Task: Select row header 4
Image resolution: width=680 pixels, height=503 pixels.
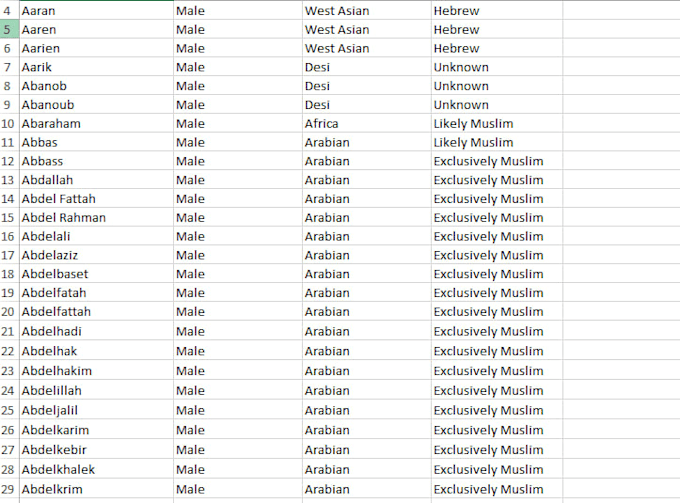Action: point(10,10)
